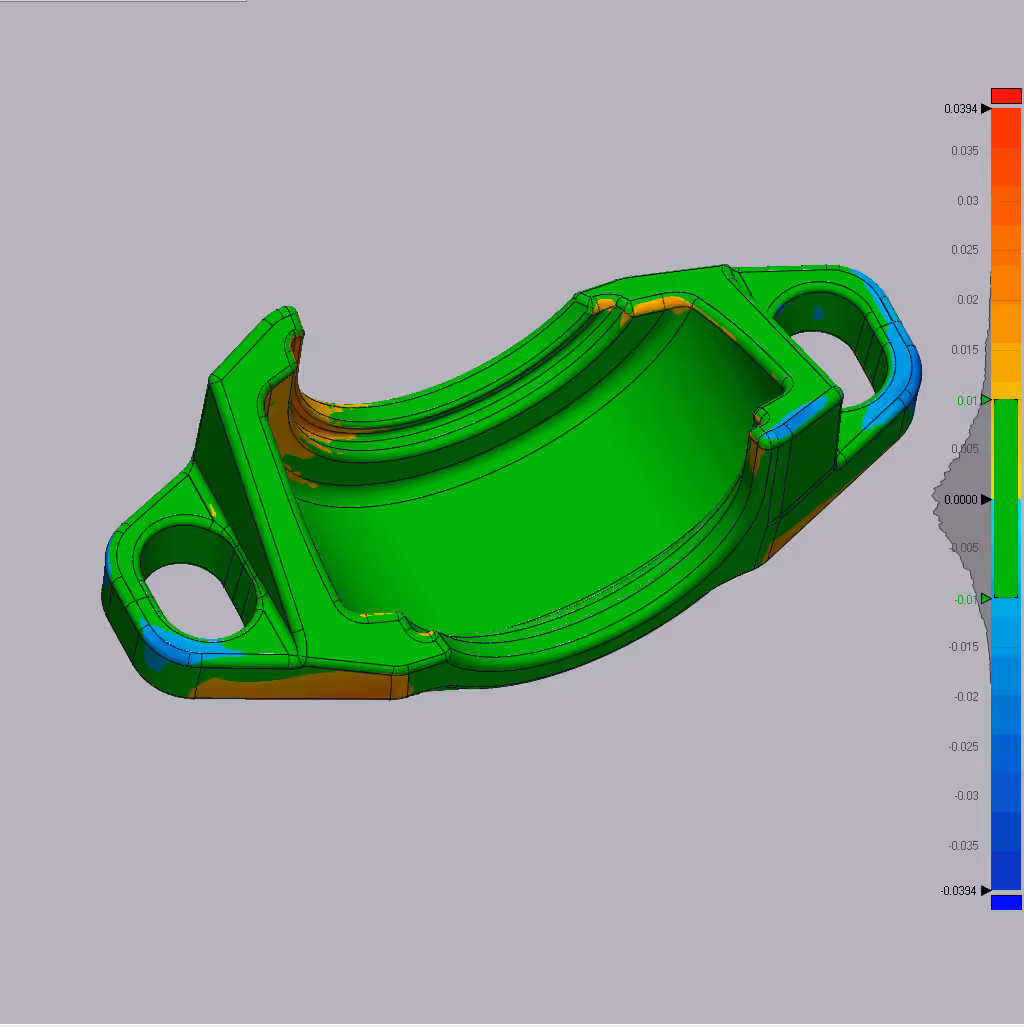Click the green in-tolerance band on color scale
The height and width of the screenshot is (1027, 1024).
1006,499
